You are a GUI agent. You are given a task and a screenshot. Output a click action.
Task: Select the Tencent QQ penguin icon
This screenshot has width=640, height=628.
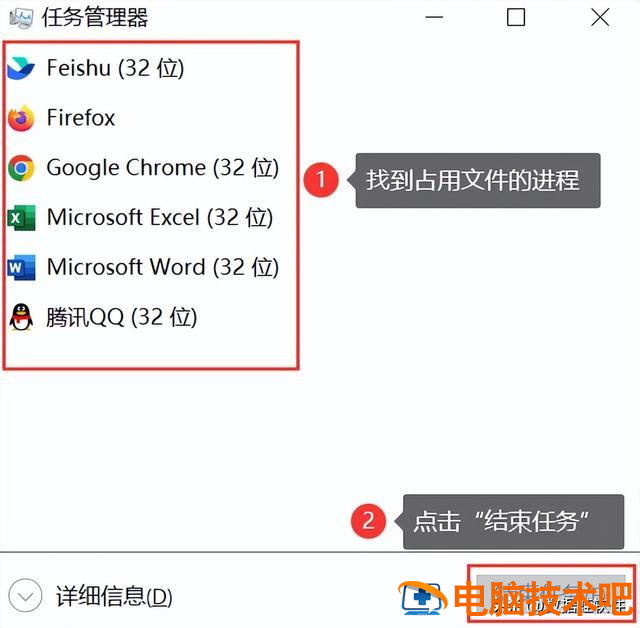(21, 317)
